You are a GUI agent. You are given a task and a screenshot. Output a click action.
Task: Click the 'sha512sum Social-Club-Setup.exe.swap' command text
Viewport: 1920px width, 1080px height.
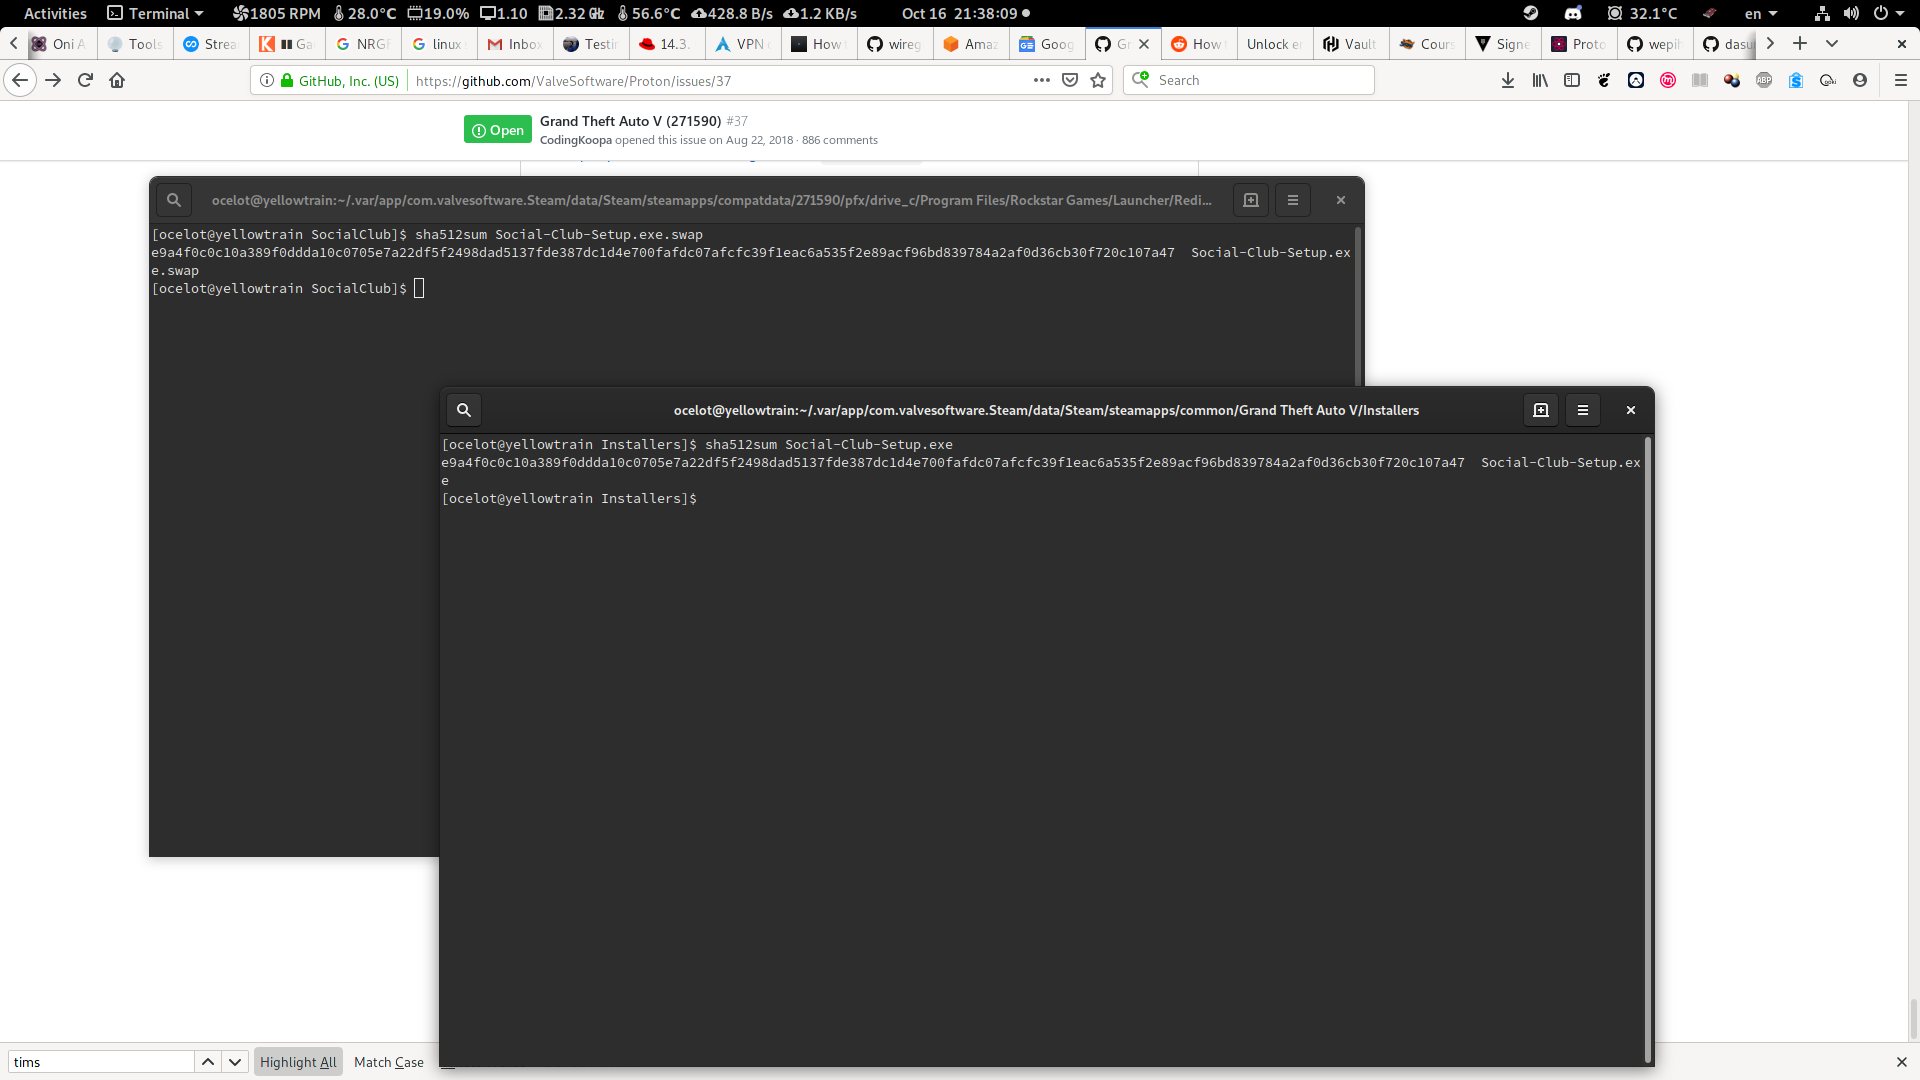point(559,235)
